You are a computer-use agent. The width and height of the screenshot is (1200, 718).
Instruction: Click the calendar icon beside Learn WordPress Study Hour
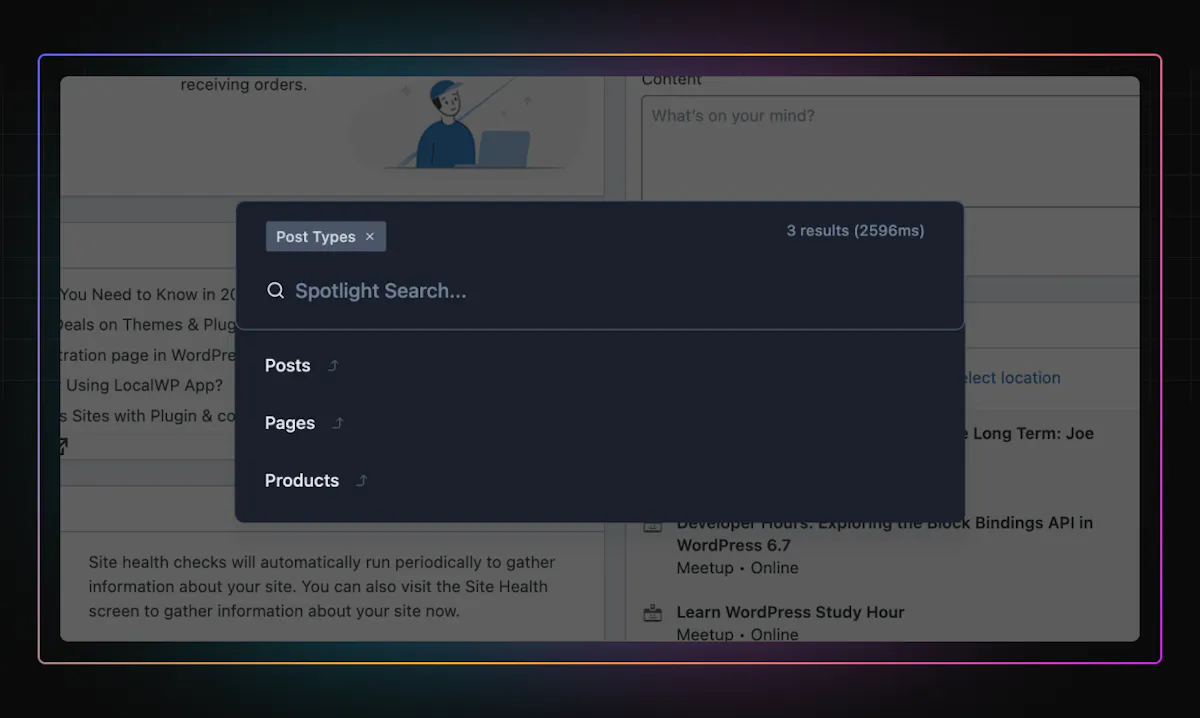(653, 612)
